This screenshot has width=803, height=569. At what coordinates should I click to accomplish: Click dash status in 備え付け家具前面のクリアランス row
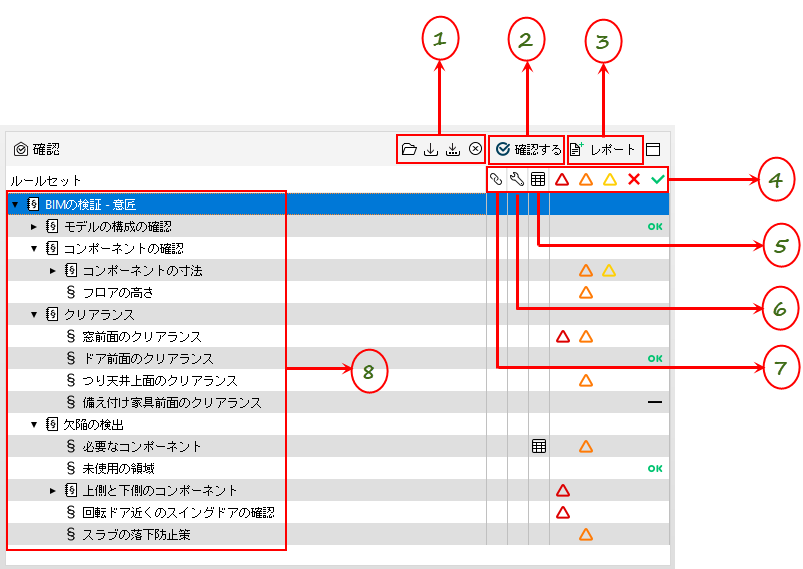click(x=655, y=403)
